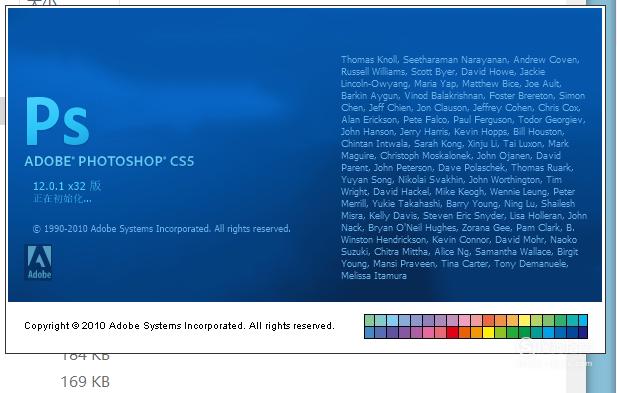Screen dimensions: 617x393
Task: Select the 12.0.1 x32 version text
Action: (67, 186)
